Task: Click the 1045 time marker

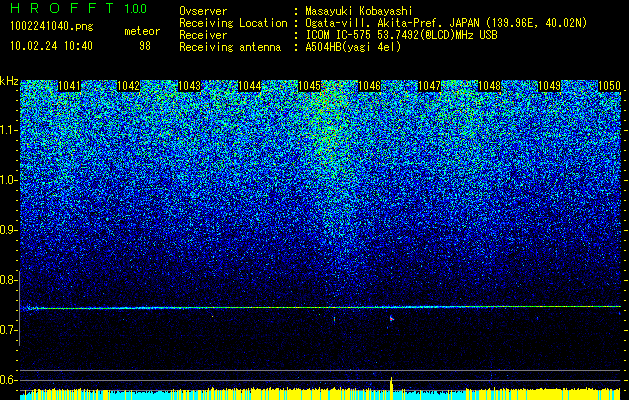Action: pos(309,86)
